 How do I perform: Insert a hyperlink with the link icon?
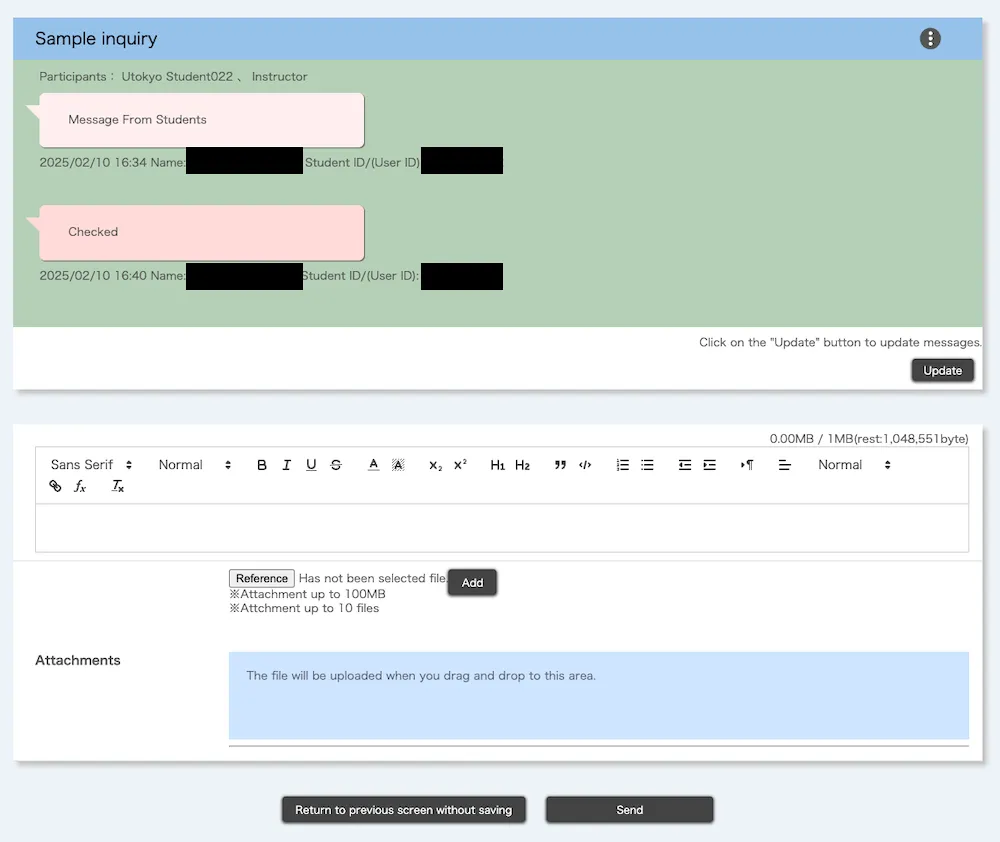55,487
